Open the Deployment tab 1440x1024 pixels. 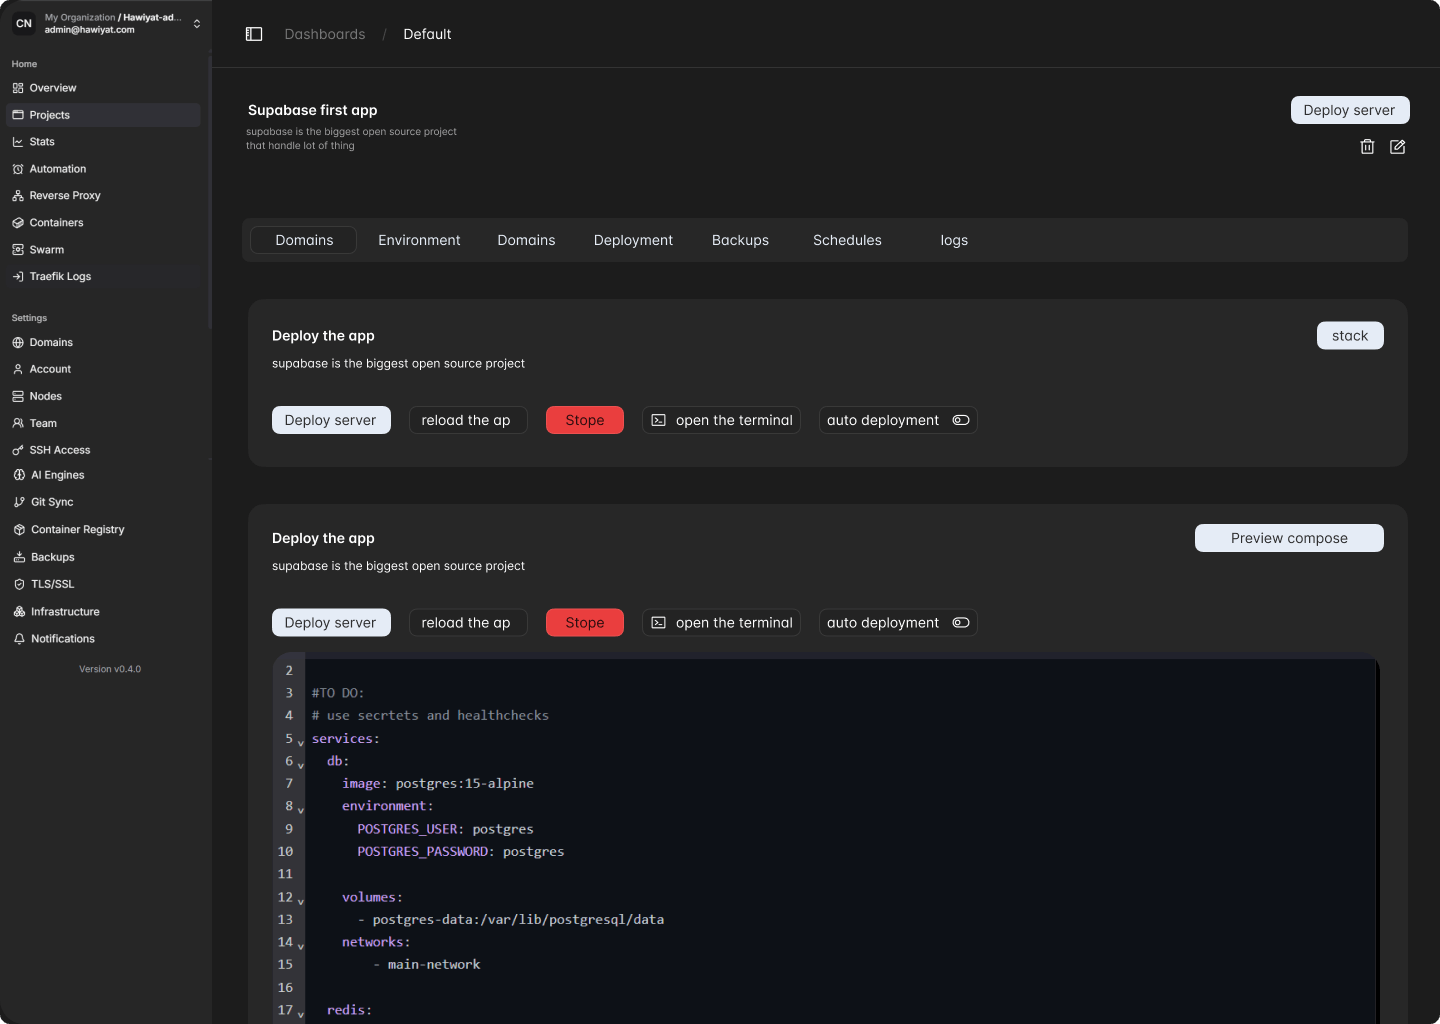[633, 240]
